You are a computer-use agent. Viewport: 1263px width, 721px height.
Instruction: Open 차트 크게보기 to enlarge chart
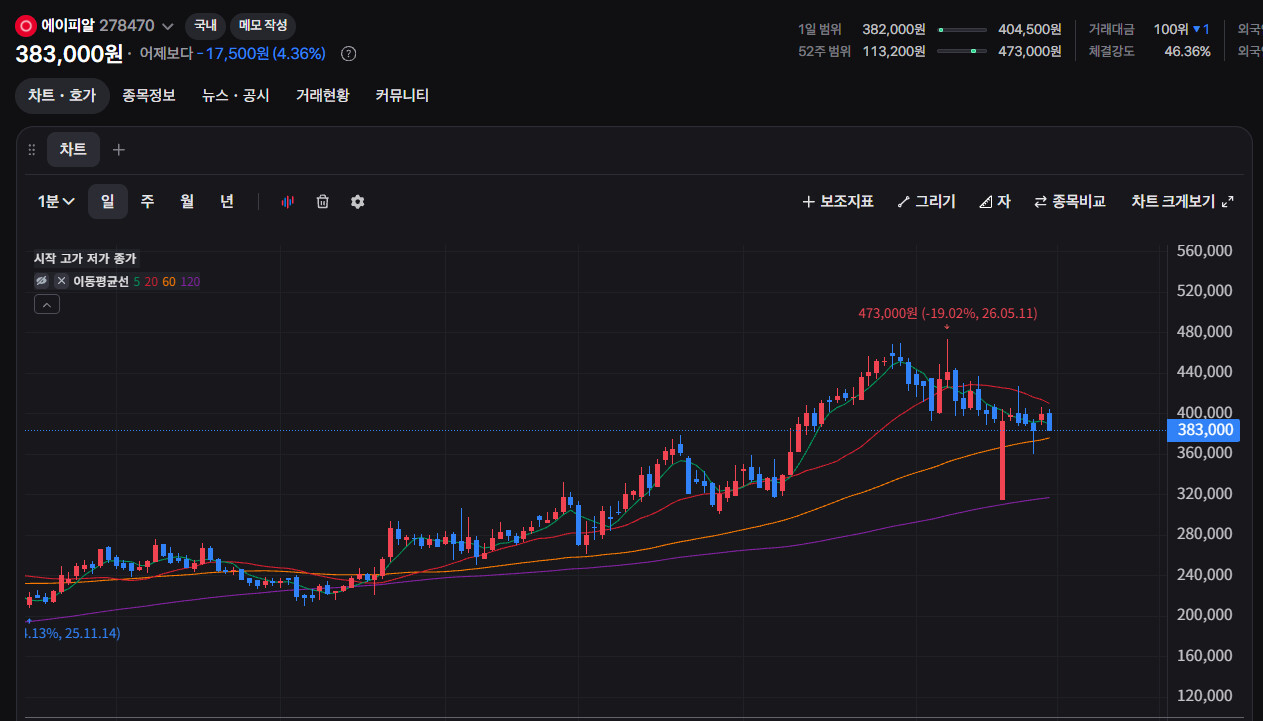coord(1183,201)
